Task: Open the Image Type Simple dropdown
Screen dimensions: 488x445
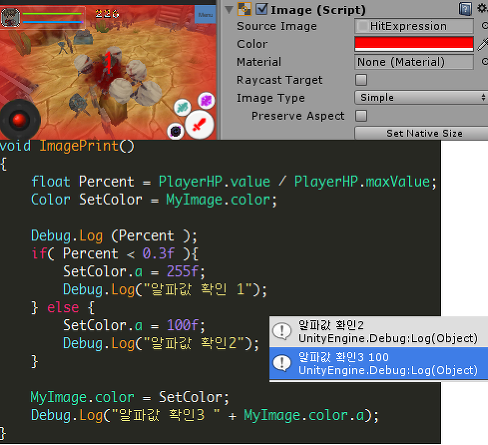Action: pyautogui.click(x=421, y=98)
